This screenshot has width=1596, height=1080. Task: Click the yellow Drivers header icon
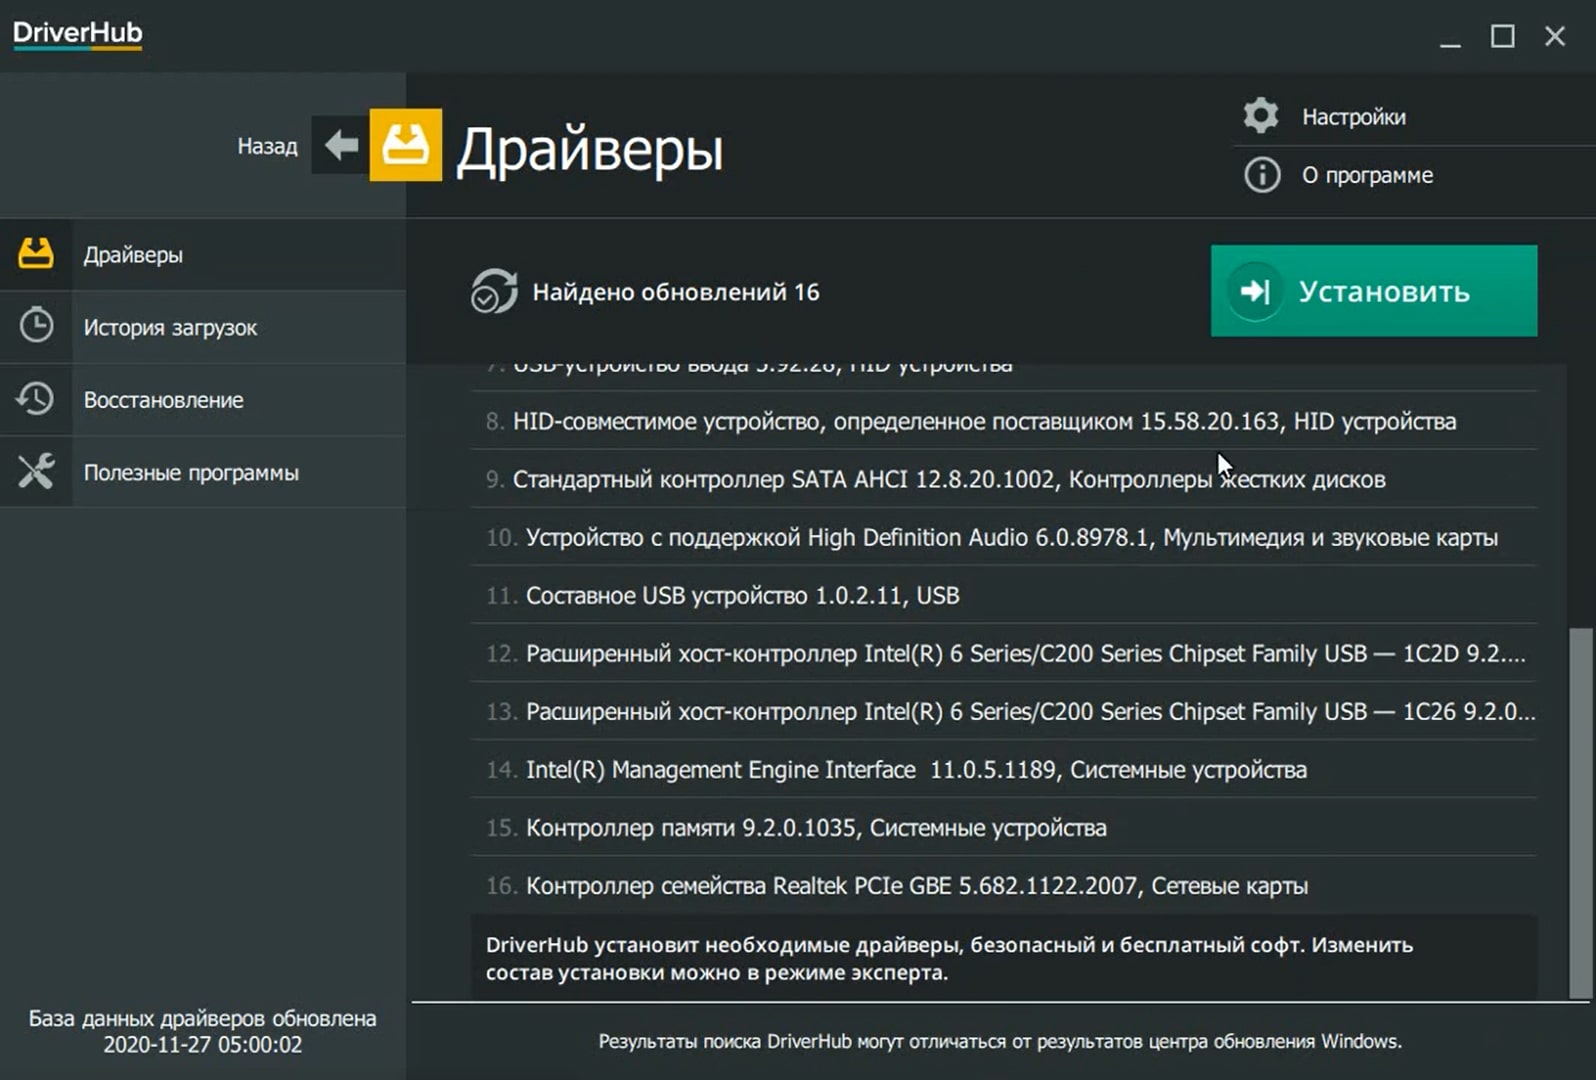tap(405, 146)
